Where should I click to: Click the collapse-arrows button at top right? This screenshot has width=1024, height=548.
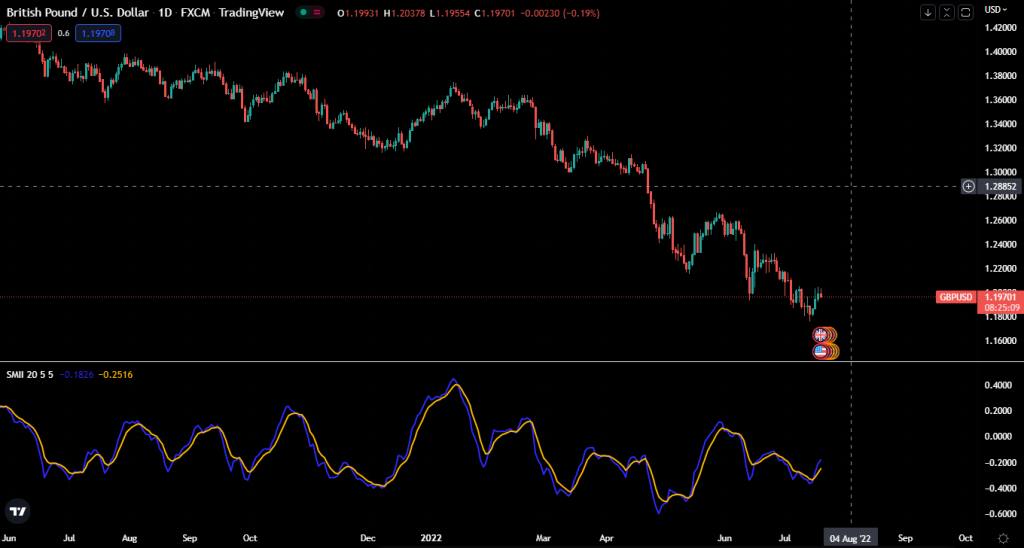point(947,12)
